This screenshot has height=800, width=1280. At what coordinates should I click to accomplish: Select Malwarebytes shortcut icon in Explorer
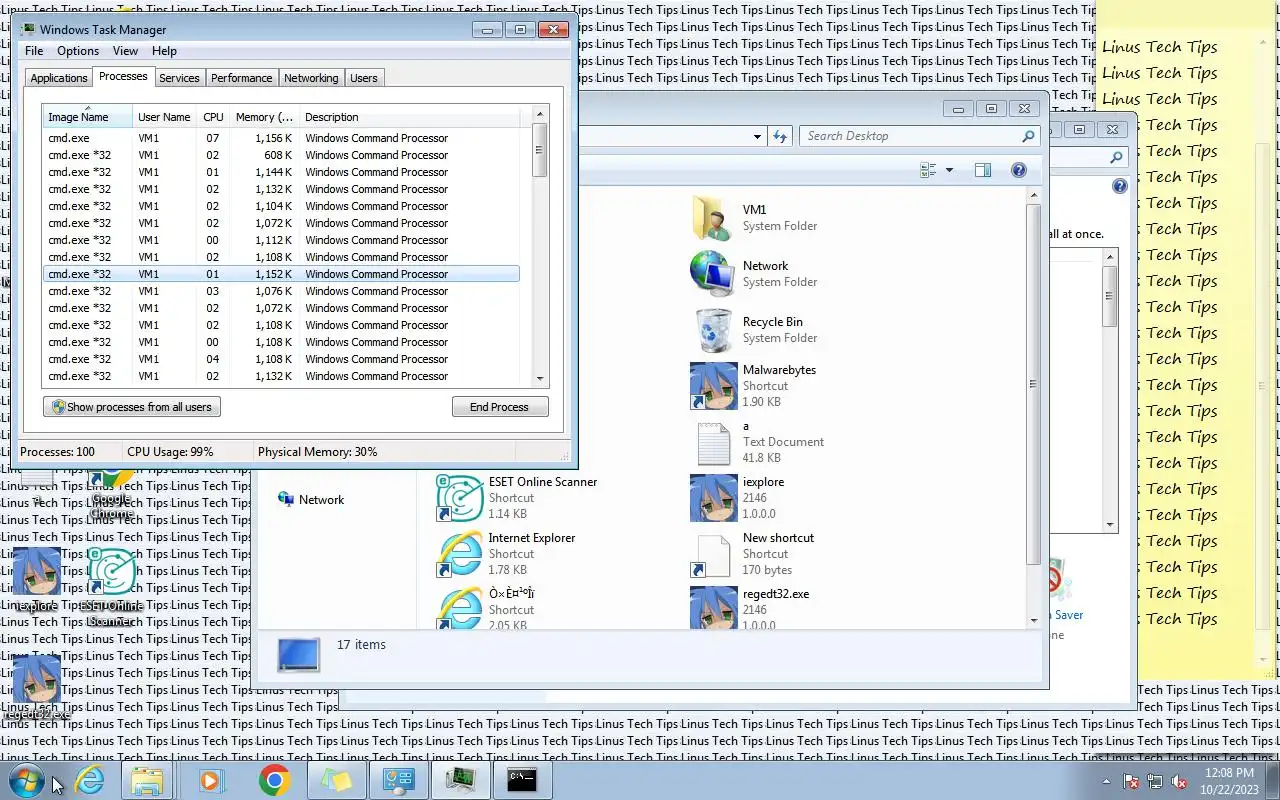[713, 386]
